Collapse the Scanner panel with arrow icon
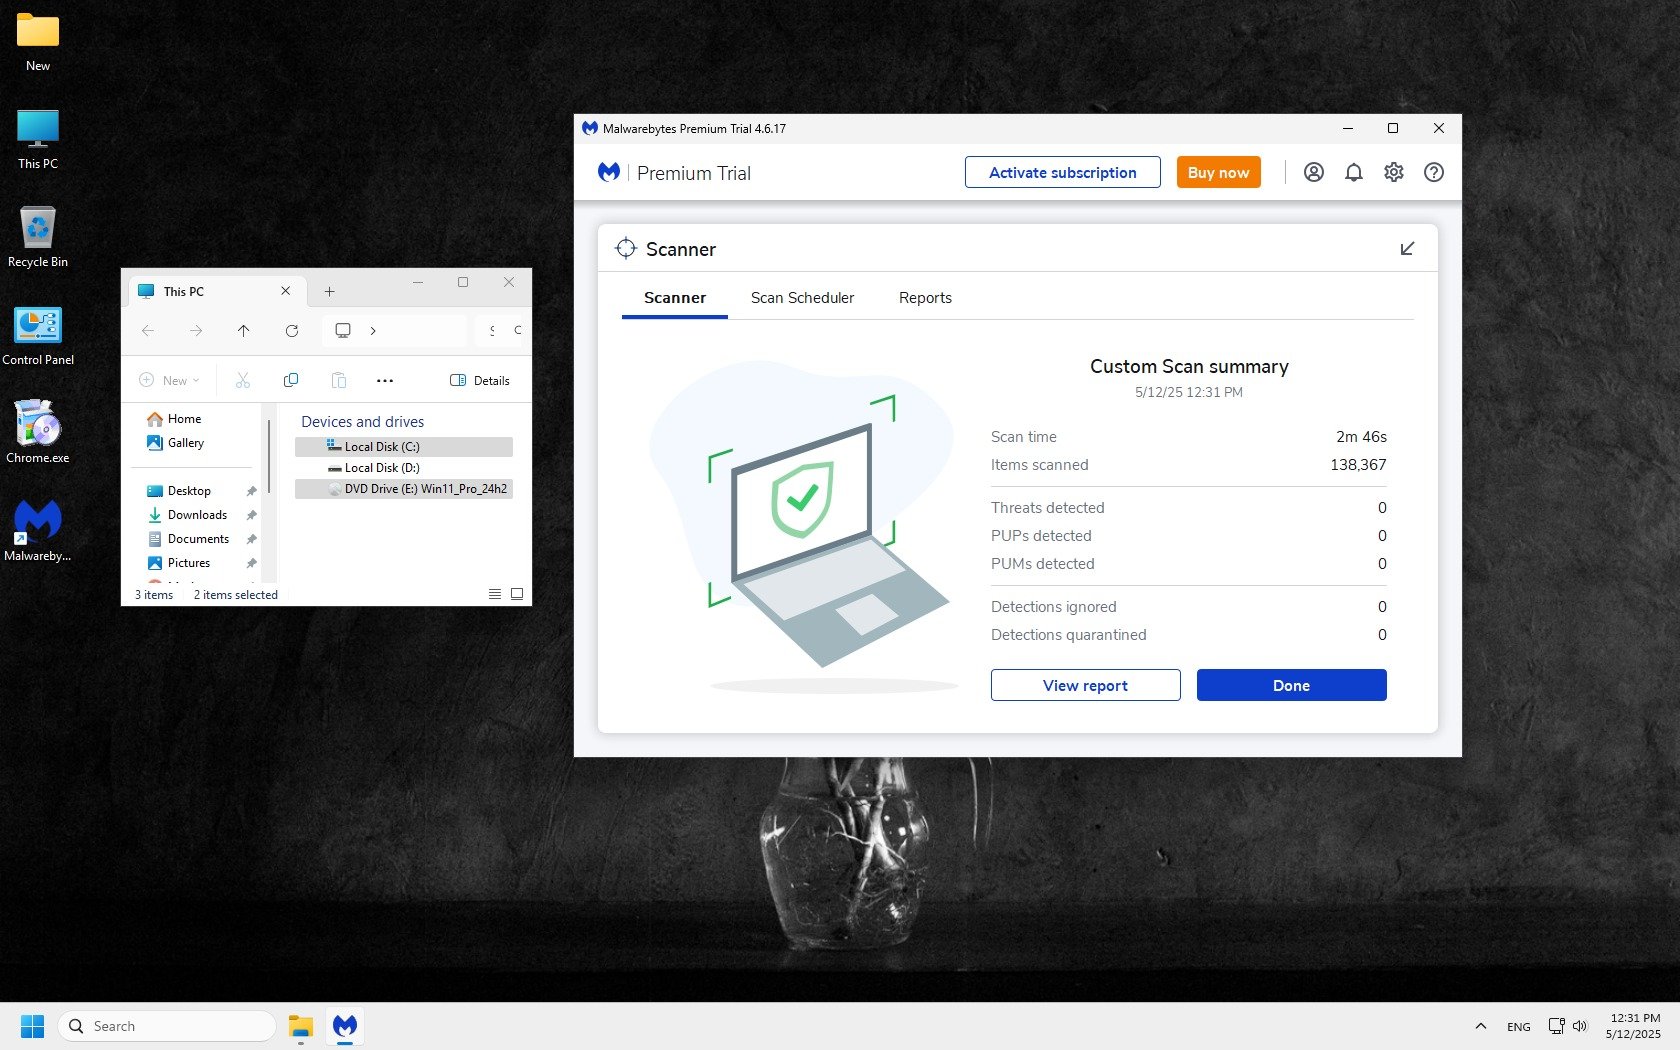Image resolution: width=1680 pixels, height=1050 pixels. coord(1407,249)
